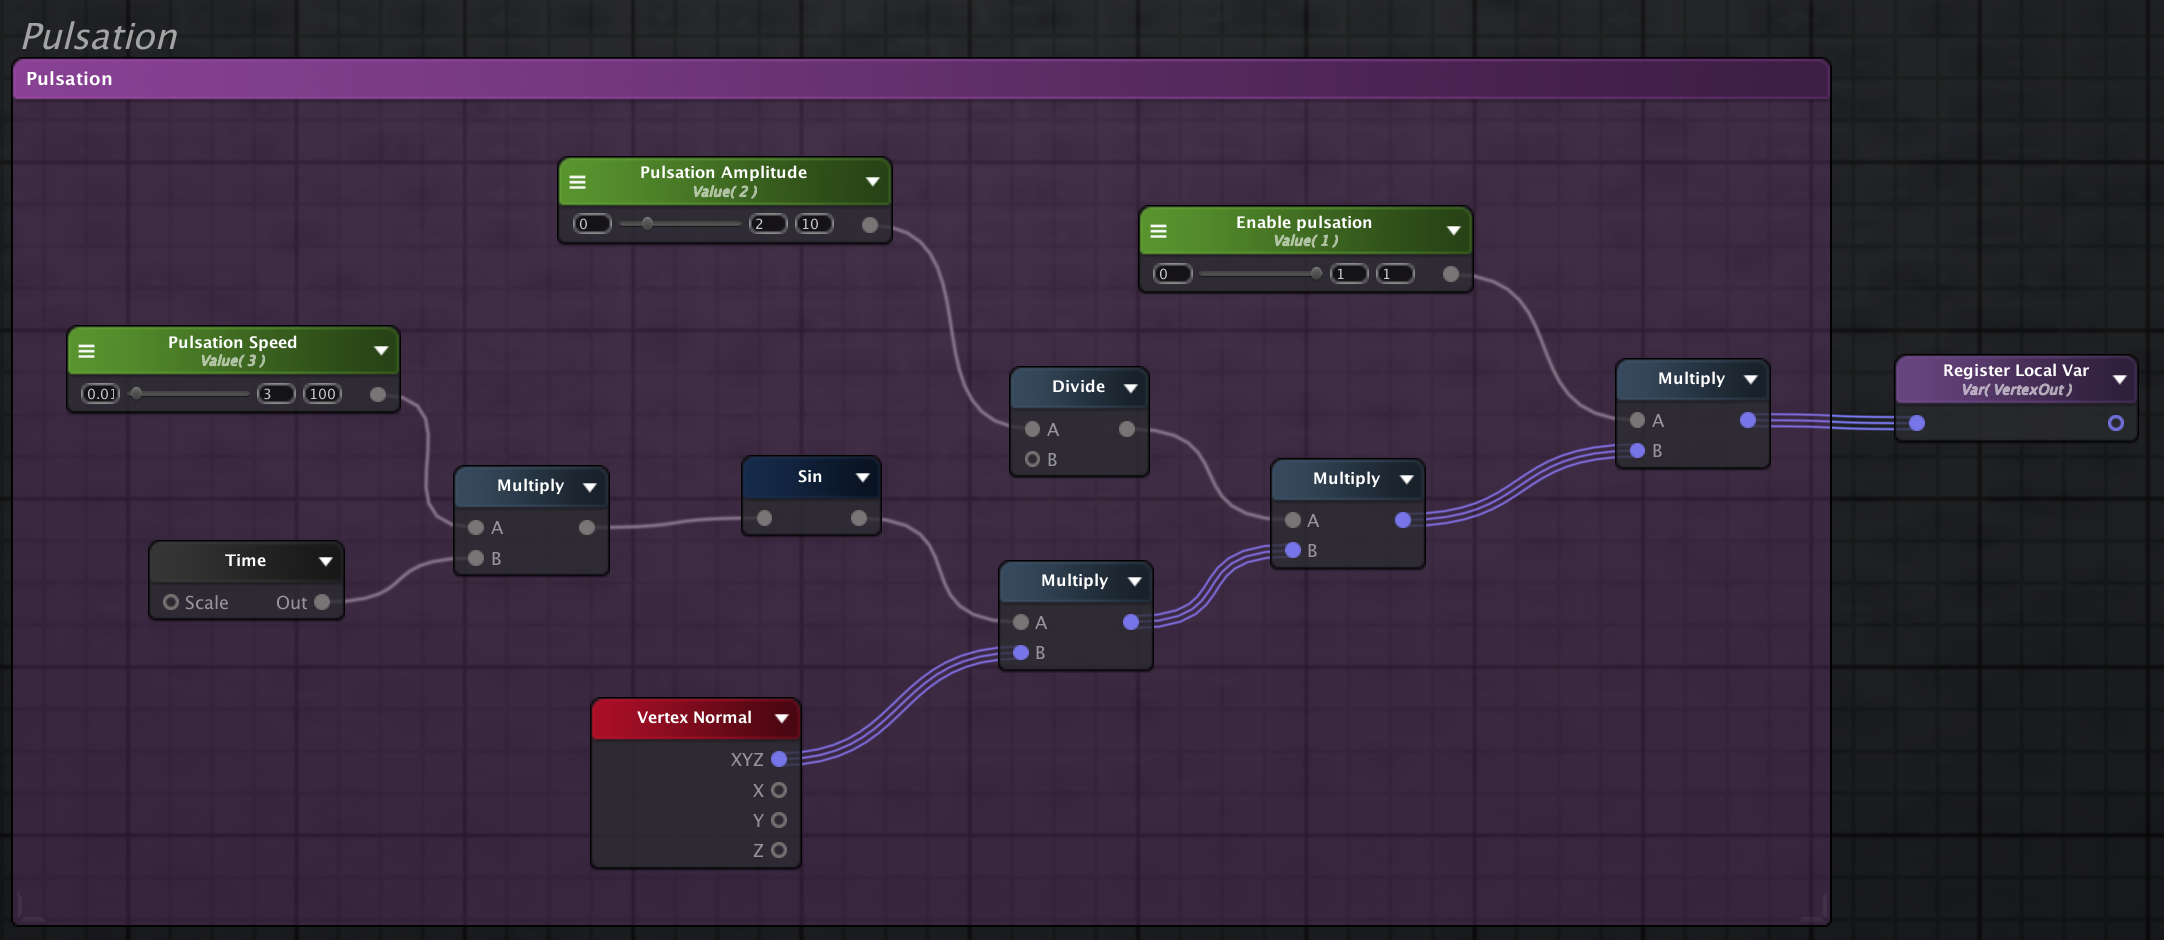Click Enable pulsation min value field 0
2164x940 pixels.
click(x=1173, y=274)
